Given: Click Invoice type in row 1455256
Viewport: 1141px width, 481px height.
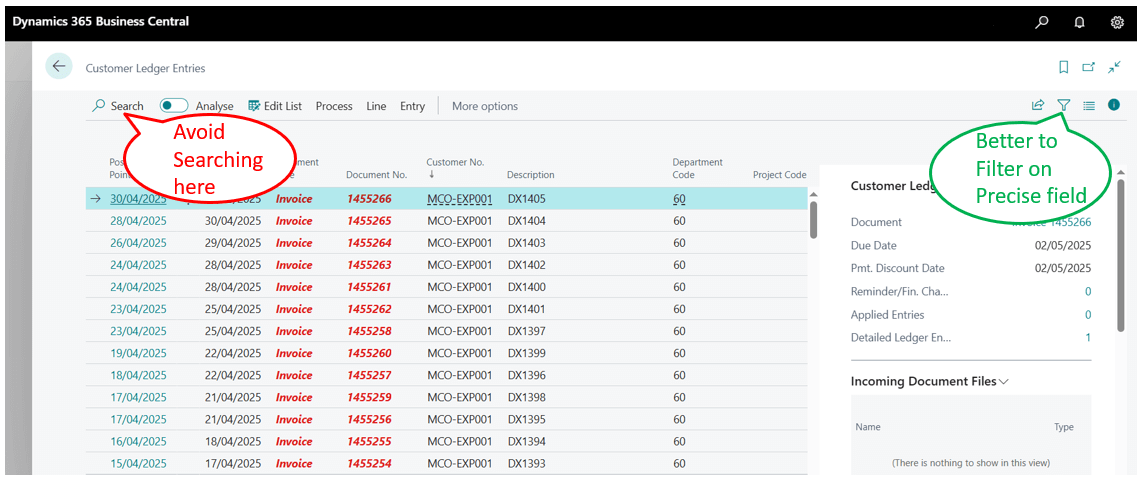Looking at the screenshot, I should pos(294,419).
